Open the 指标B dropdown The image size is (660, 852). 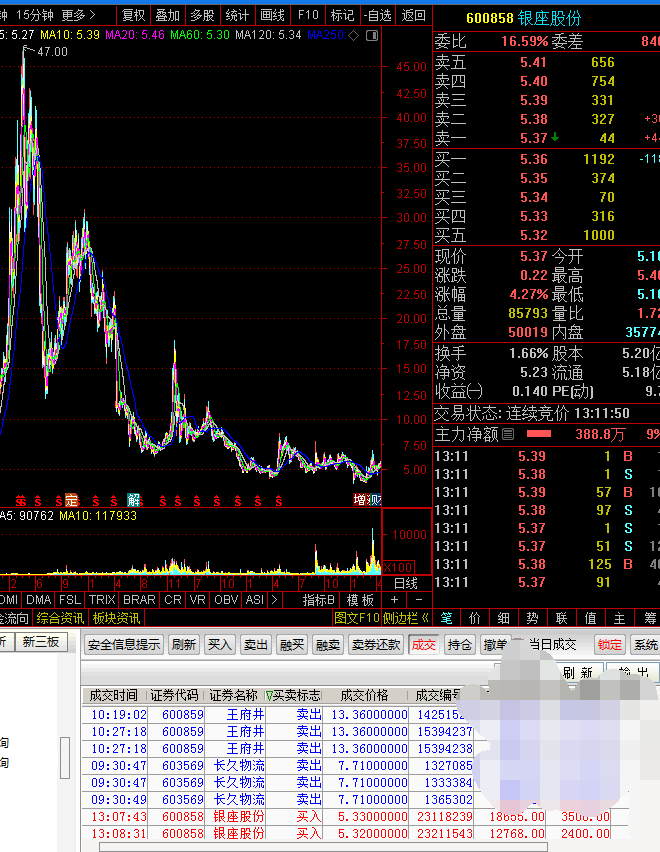coord(319,600)
